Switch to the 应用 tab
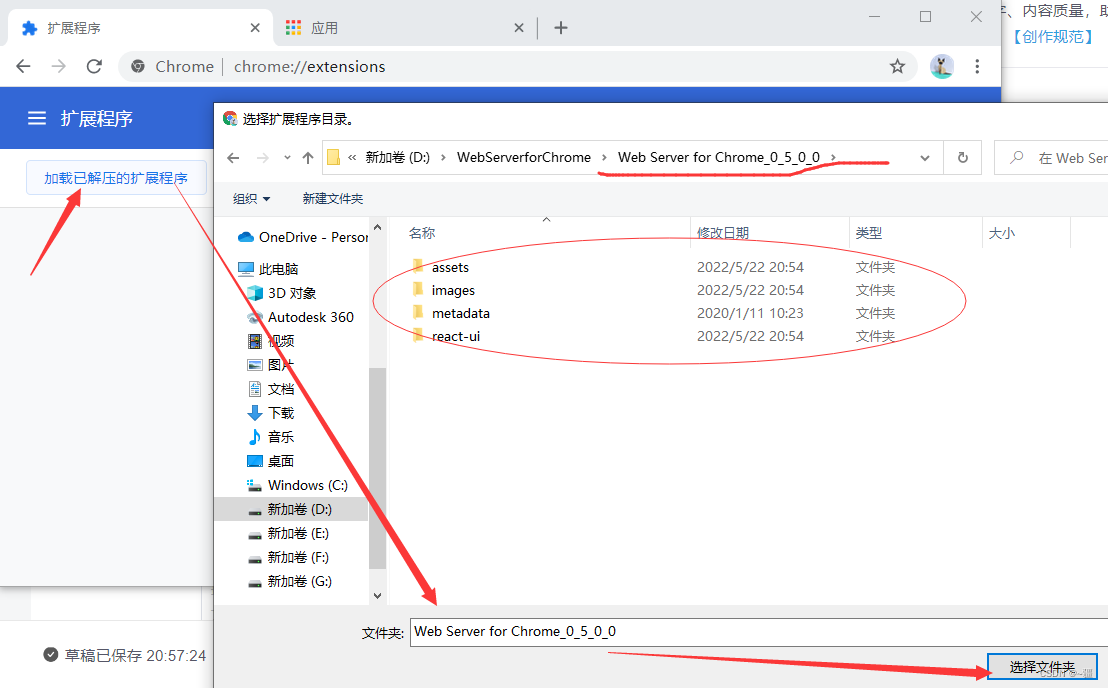 click(403, 28)
